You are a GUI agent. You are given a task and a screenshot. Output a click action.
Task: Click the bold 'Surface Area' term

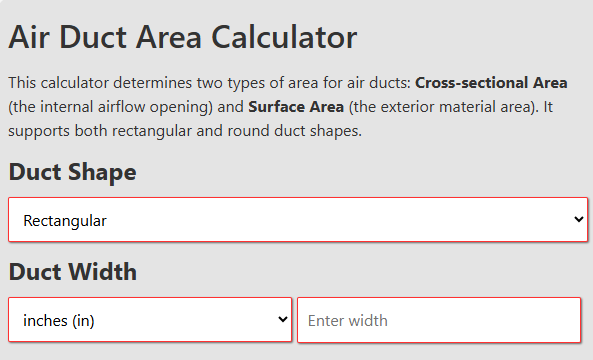pyautogui.click(x=296, y=107)
